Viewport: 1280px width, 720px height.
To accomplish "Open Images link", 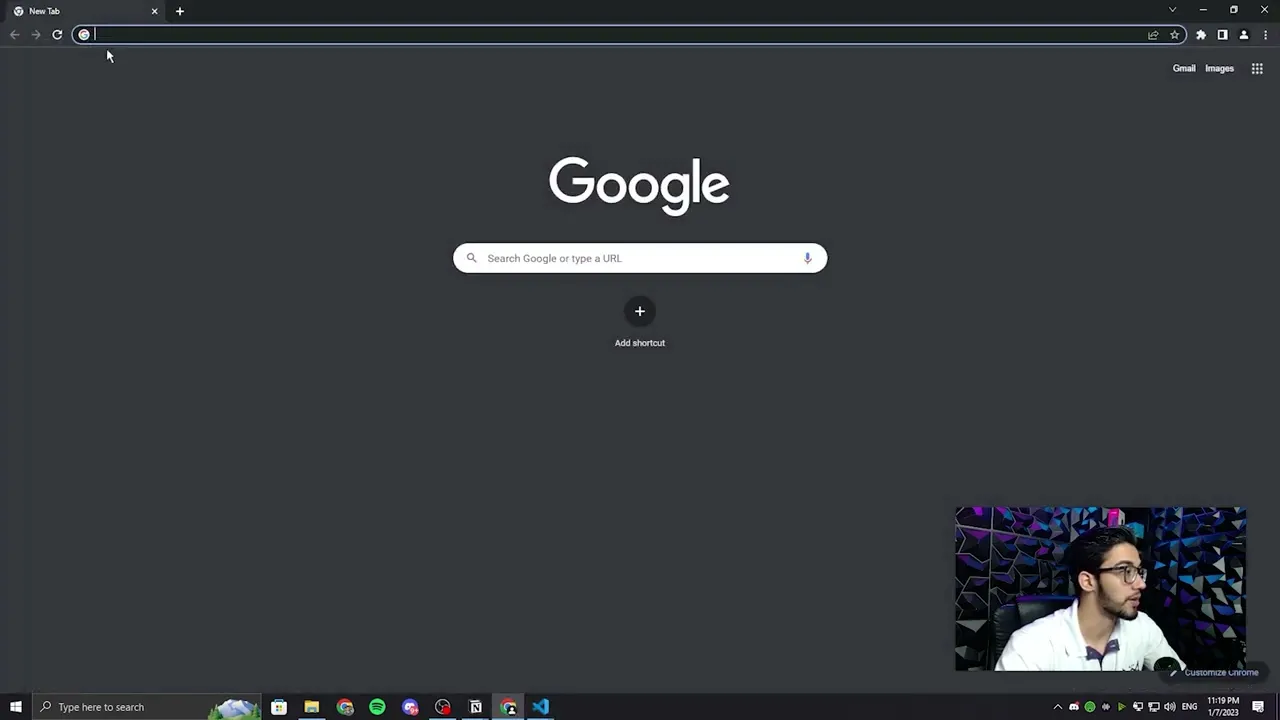I will tap(1219, 68).
